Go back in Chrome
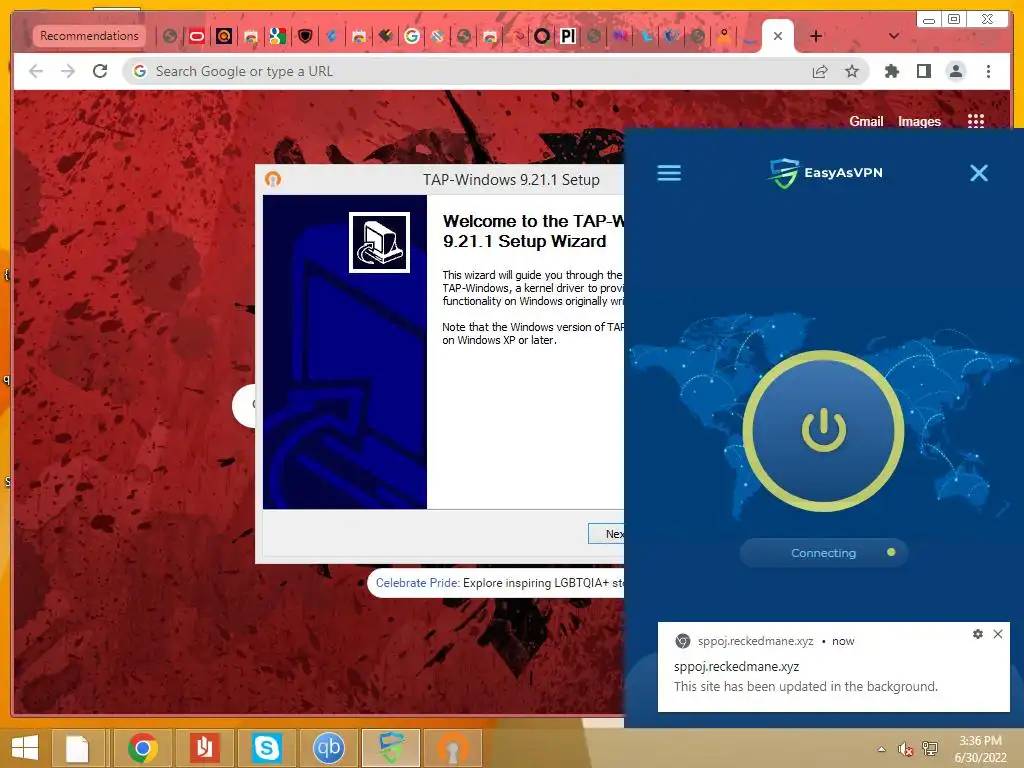Screen dimensions: 1024x768 [36, 71]
